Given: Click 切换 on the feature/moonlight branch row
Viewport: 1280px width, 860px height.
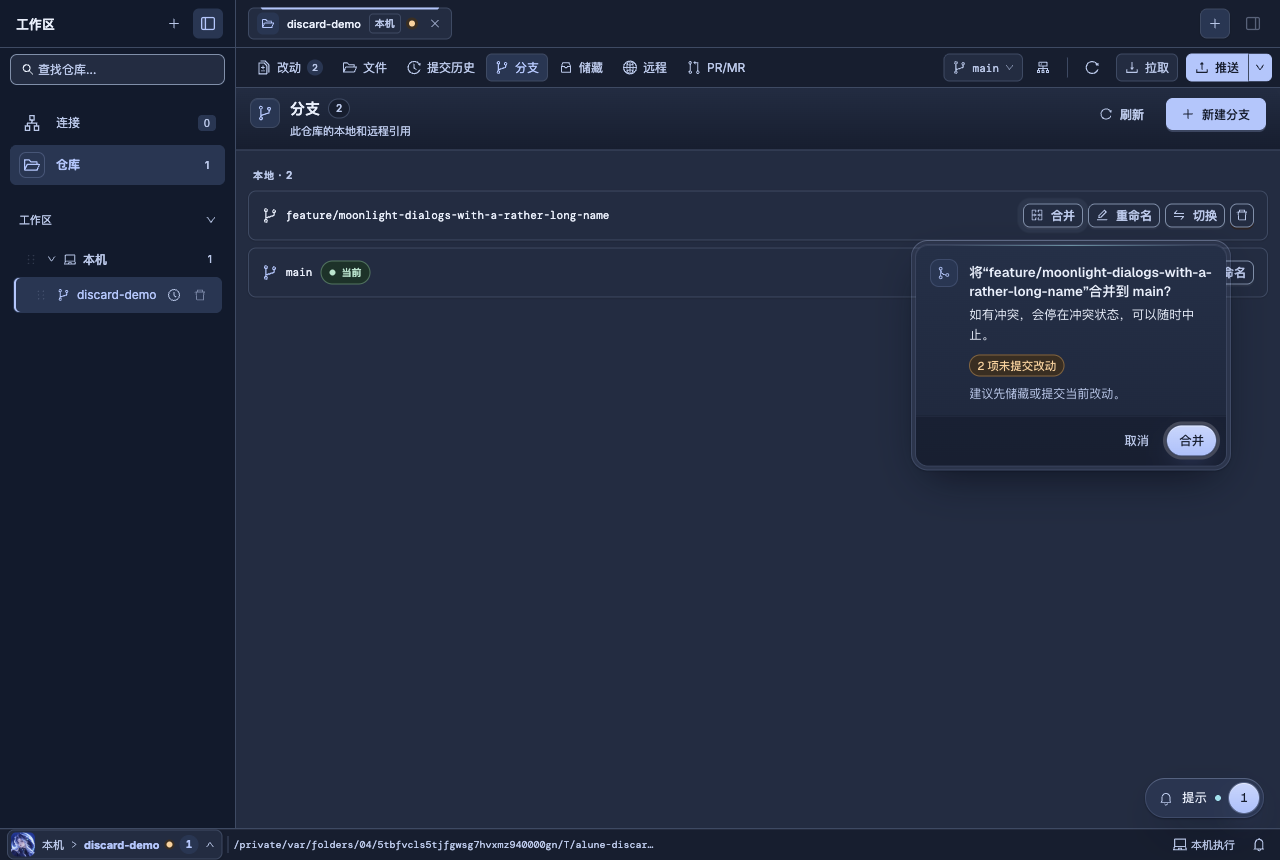Looking at the screenshot, I should click(x=1195, y=215).
